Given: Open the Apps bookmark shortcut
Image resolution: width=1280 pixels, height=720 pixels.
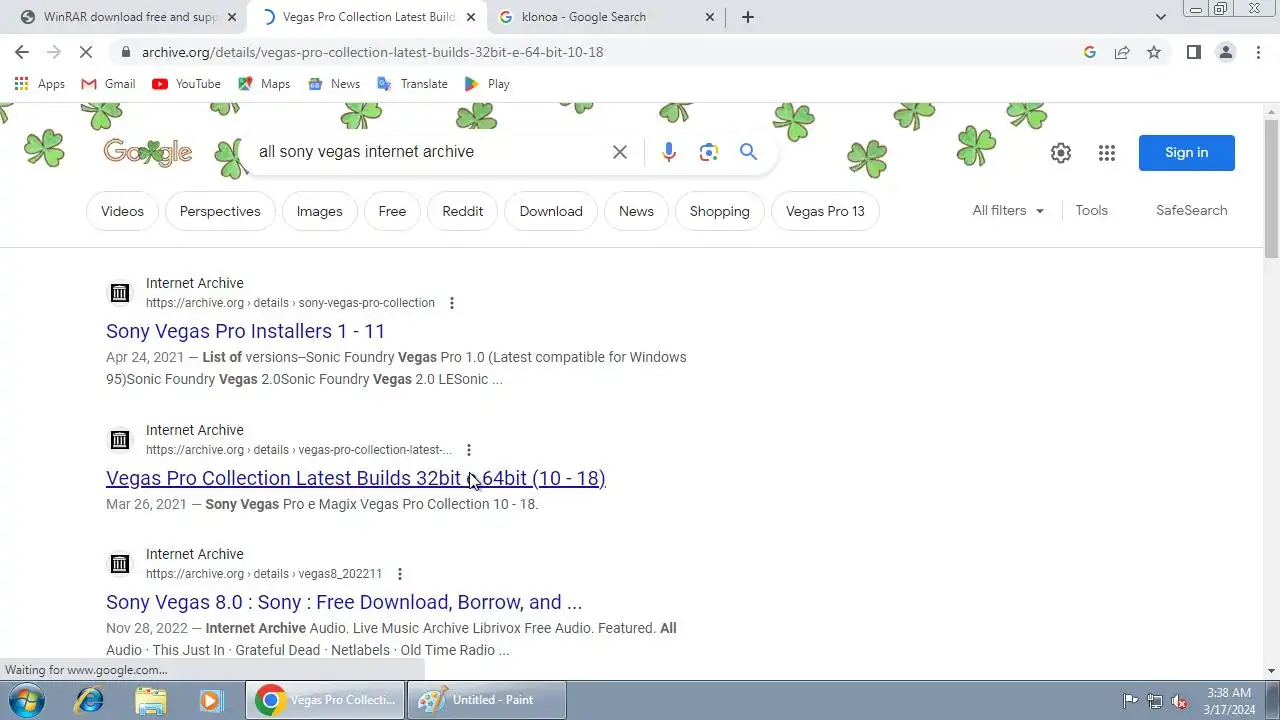Looking at the screenshot, I should click(40, 84).
